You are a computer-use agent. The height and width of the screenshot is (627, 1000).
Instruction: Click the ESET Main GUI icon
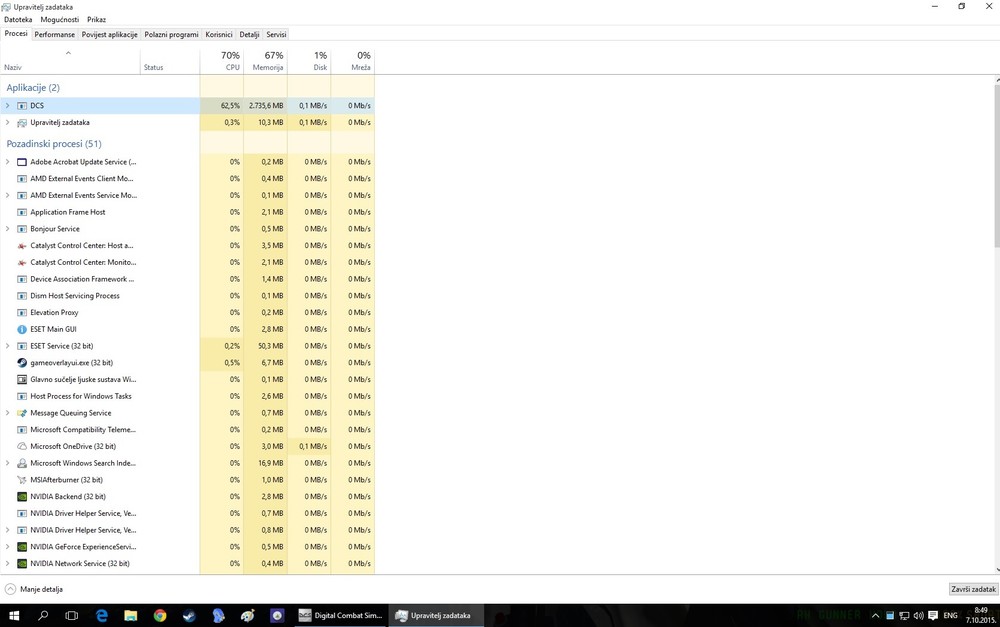point(22,329)
